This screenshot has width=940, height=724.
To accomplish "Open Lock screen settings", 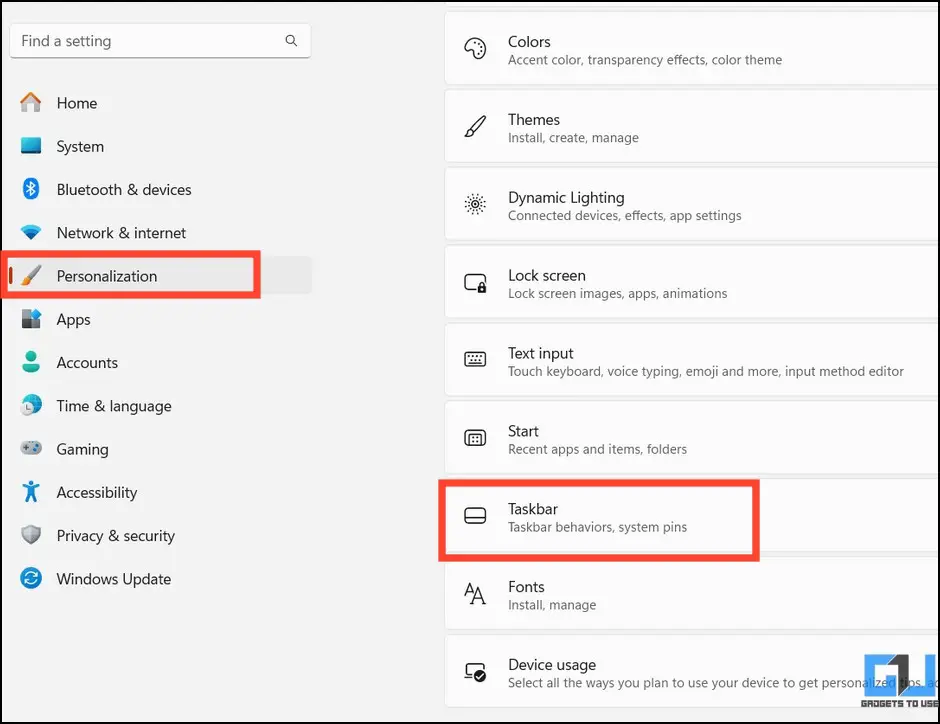I will tap(692, 282).
